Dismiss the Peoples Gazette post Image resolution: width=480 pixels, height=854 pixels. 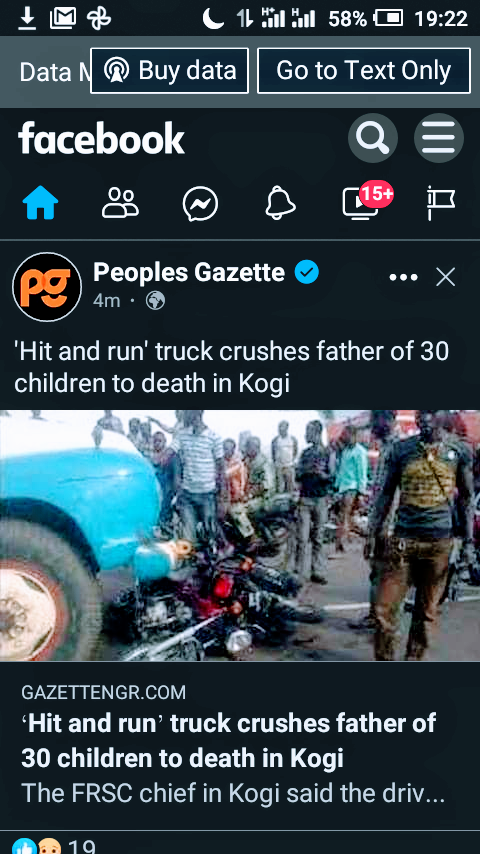pos(446,278)
